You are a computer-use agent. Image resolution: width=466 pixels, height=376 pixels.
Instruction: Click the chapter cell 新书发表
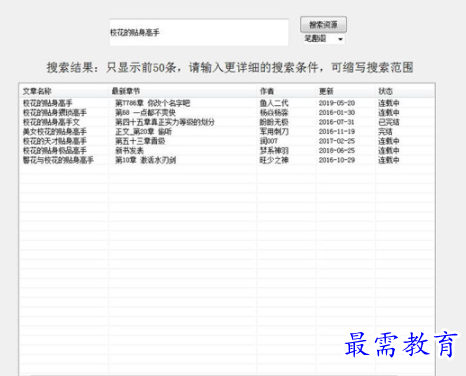click(x=129, y=151)
